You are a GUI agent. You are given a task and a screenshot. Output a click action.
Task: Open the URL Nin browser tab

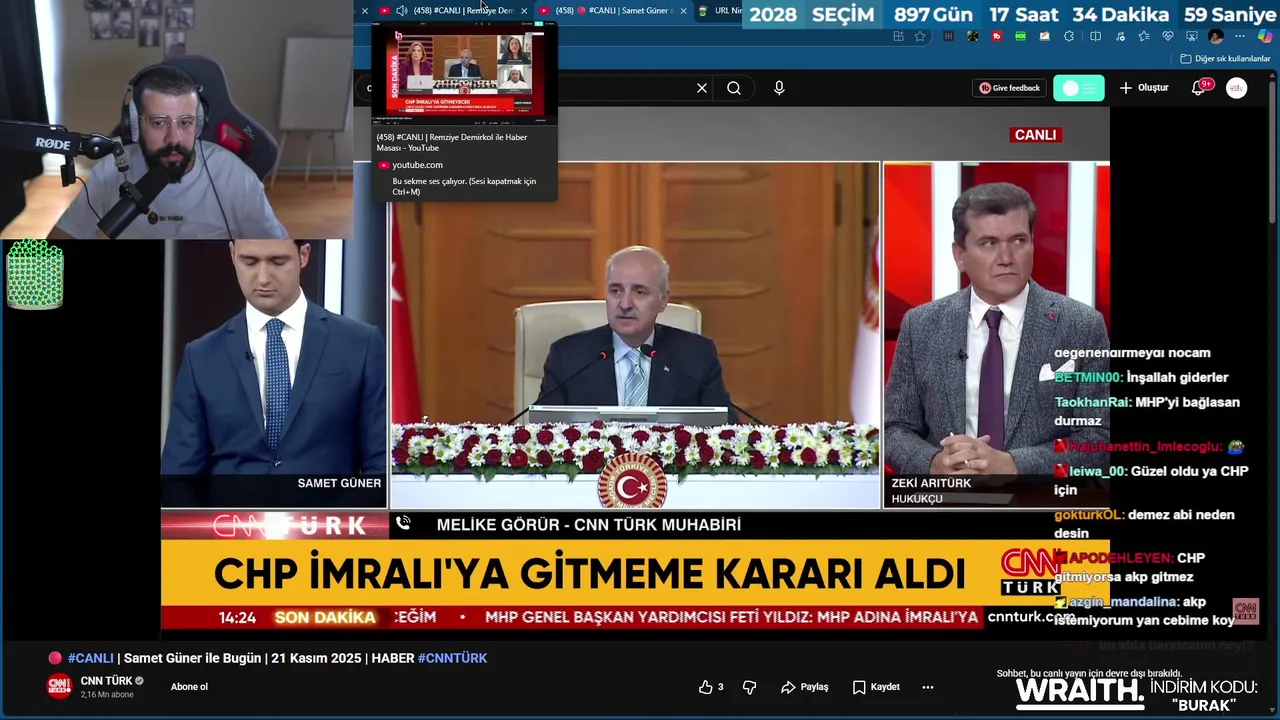(720, 10)
